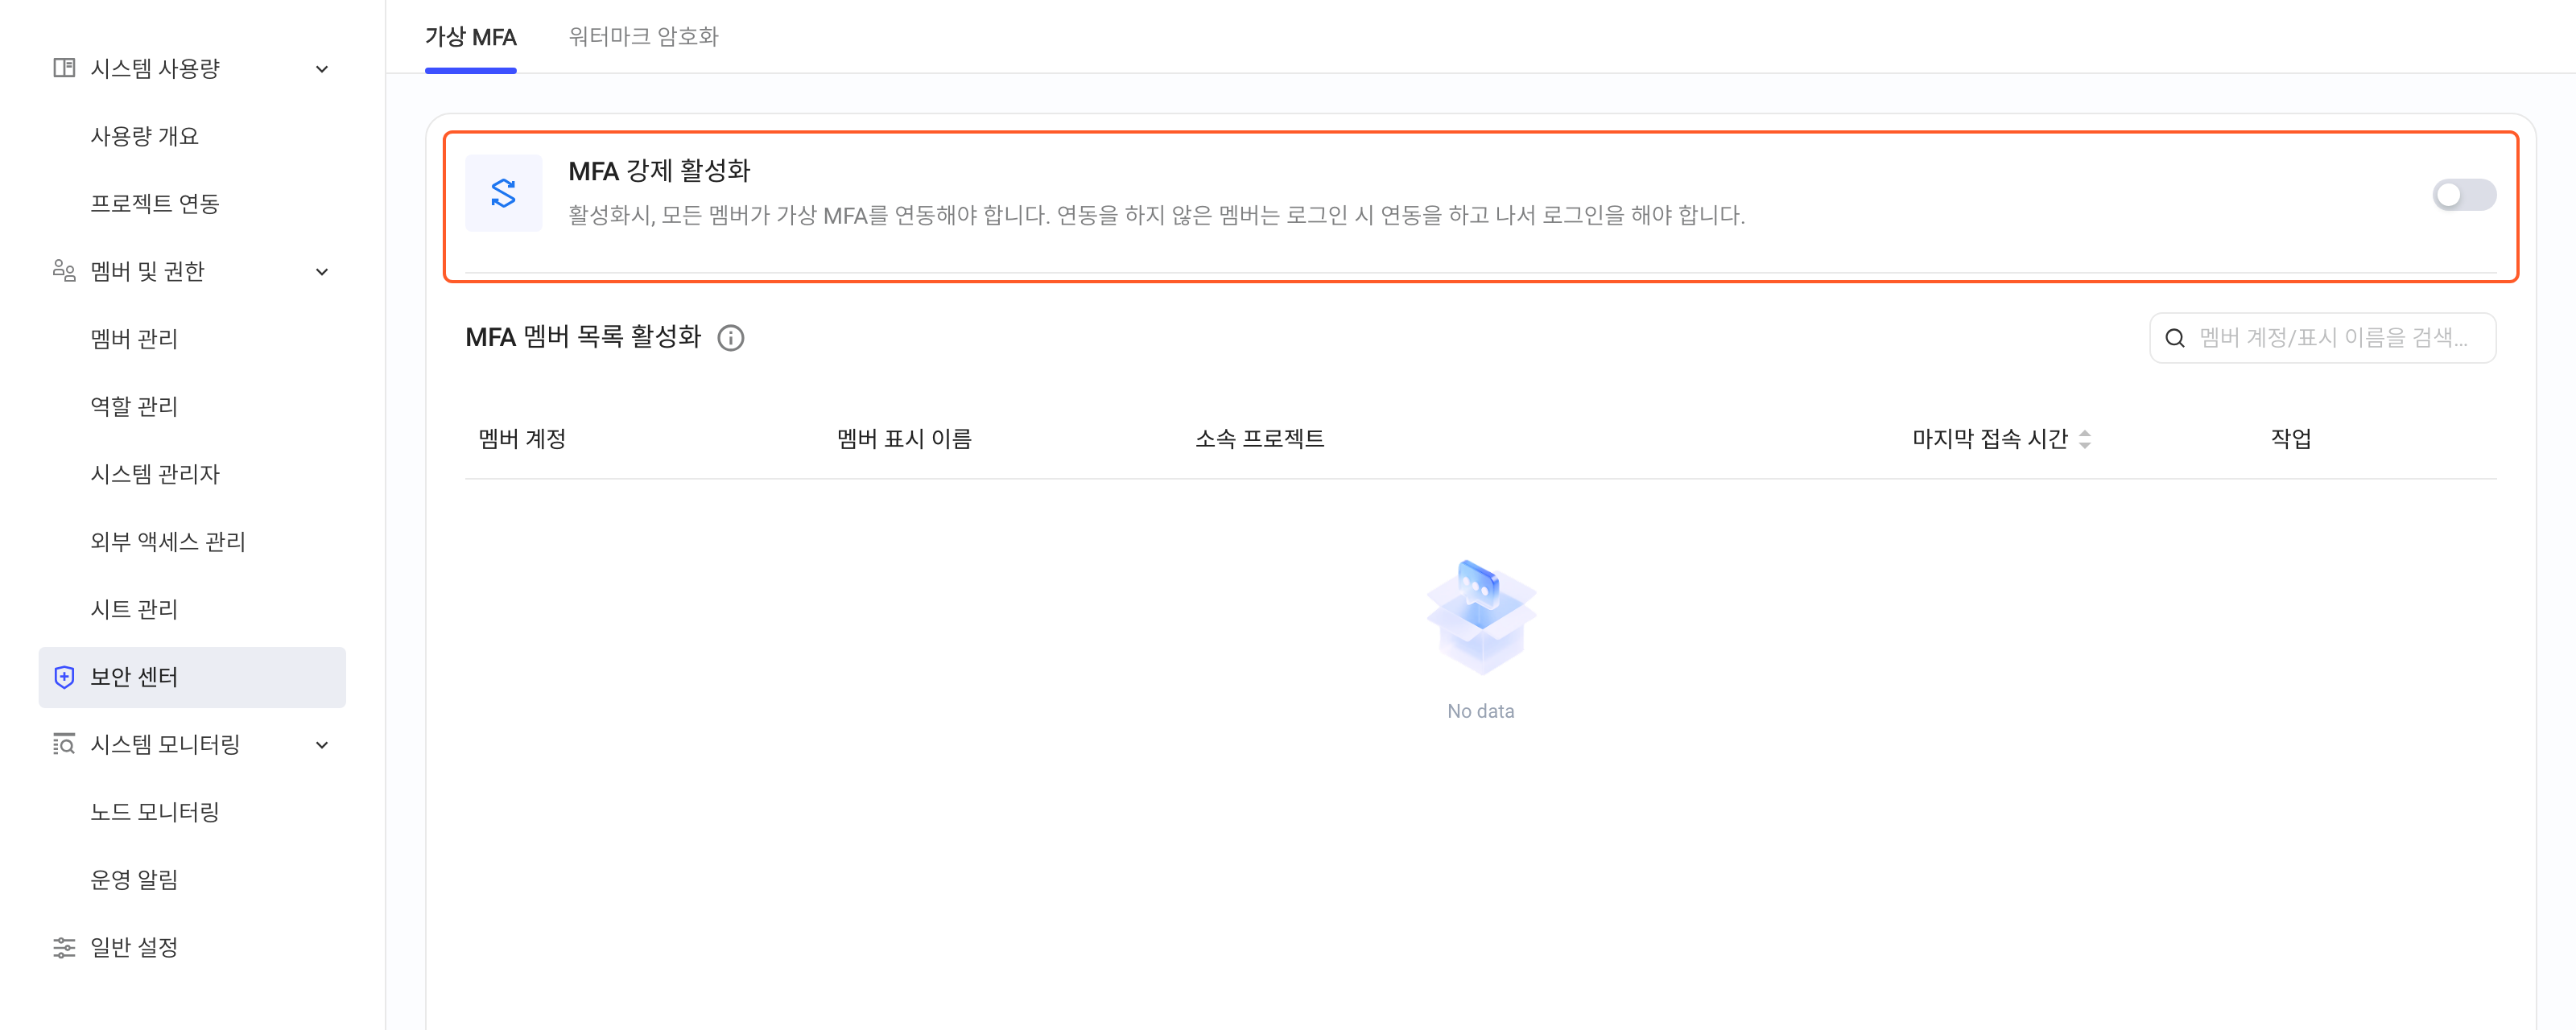Click the 시스템 사용량 sidebar icon
This screenshot has width=2576, height=1030.
(64, 68)
